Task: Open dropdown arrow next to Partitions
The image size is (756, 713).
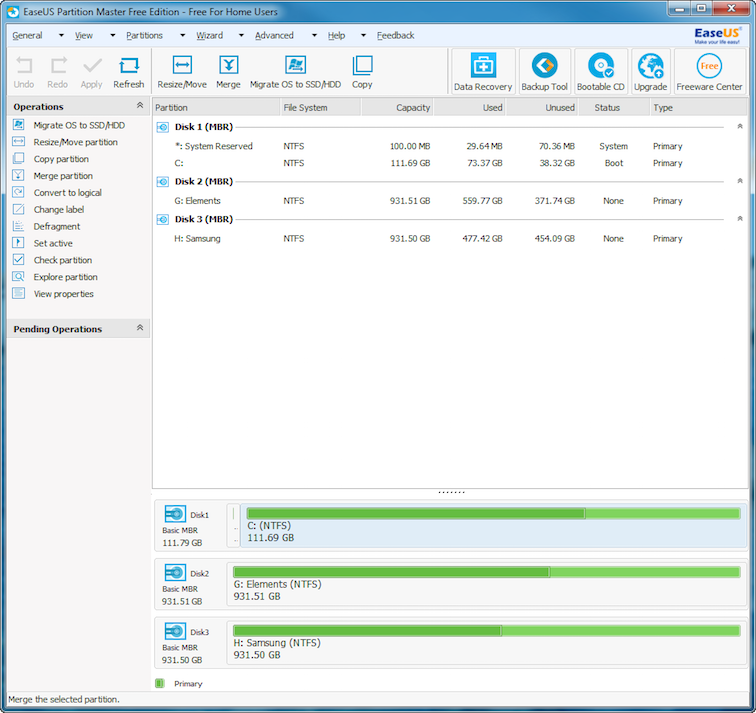Action: click(183, 36)
